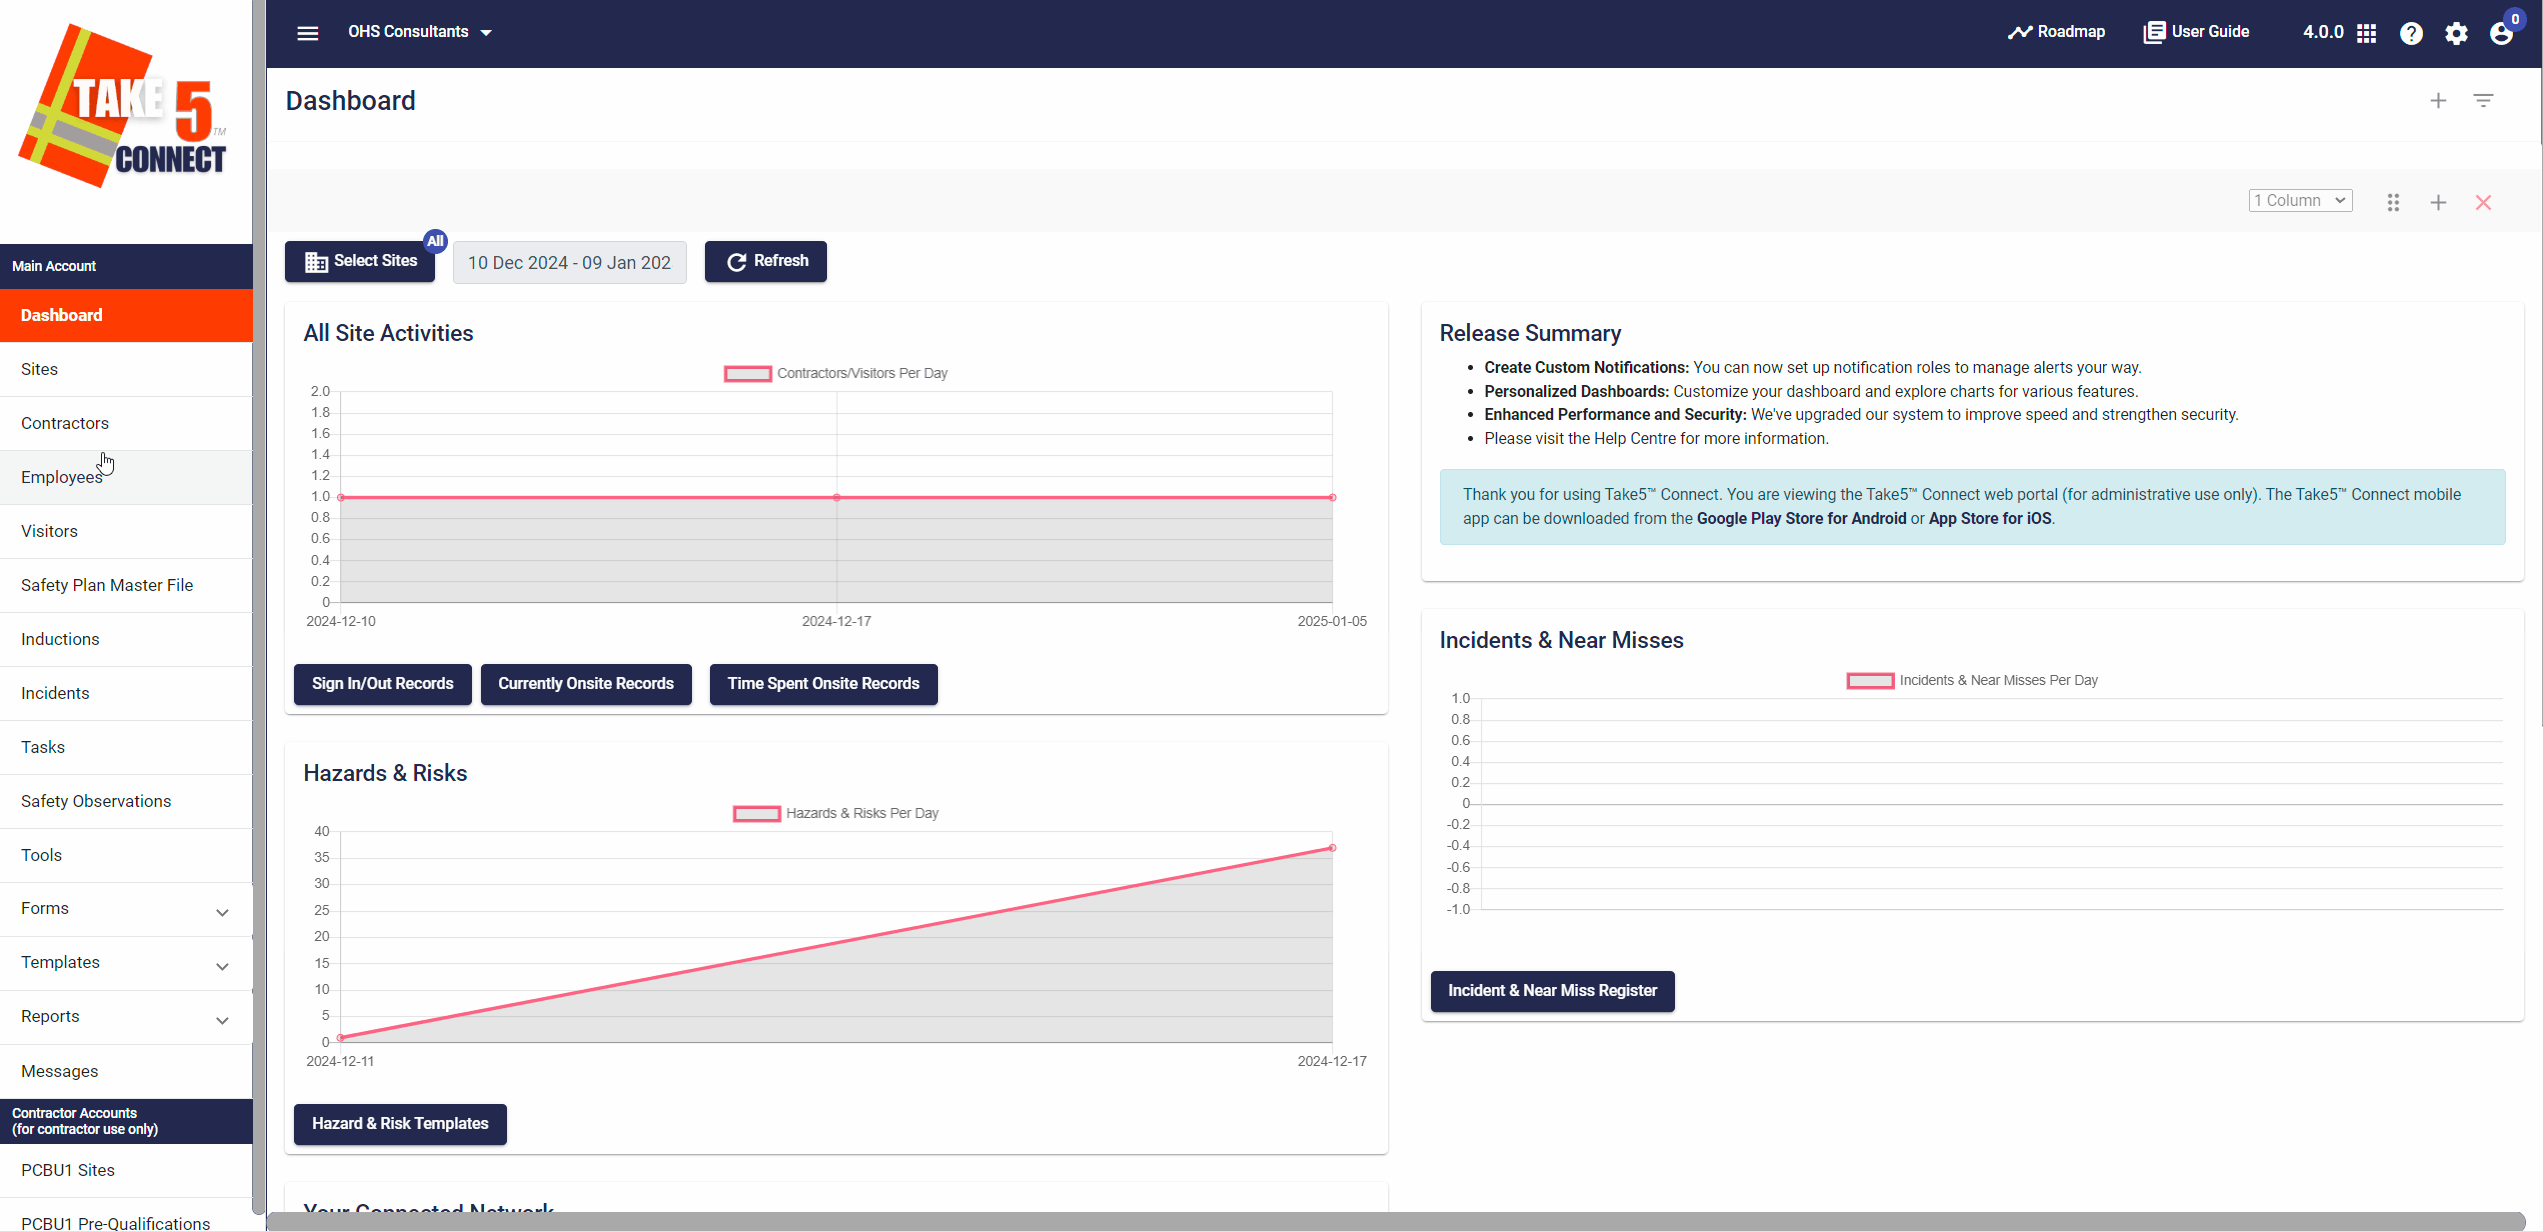Click the drag handle dots icon in widget row
Viewport: 2543px width, 1232px height.
pyautogui.click(x=2393, y=202)
